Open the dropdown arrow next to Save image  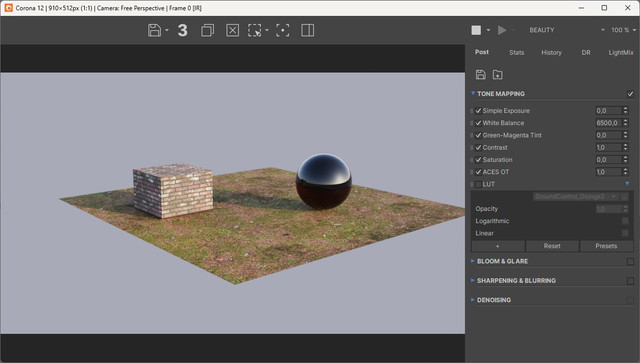(x=167, y=30)
